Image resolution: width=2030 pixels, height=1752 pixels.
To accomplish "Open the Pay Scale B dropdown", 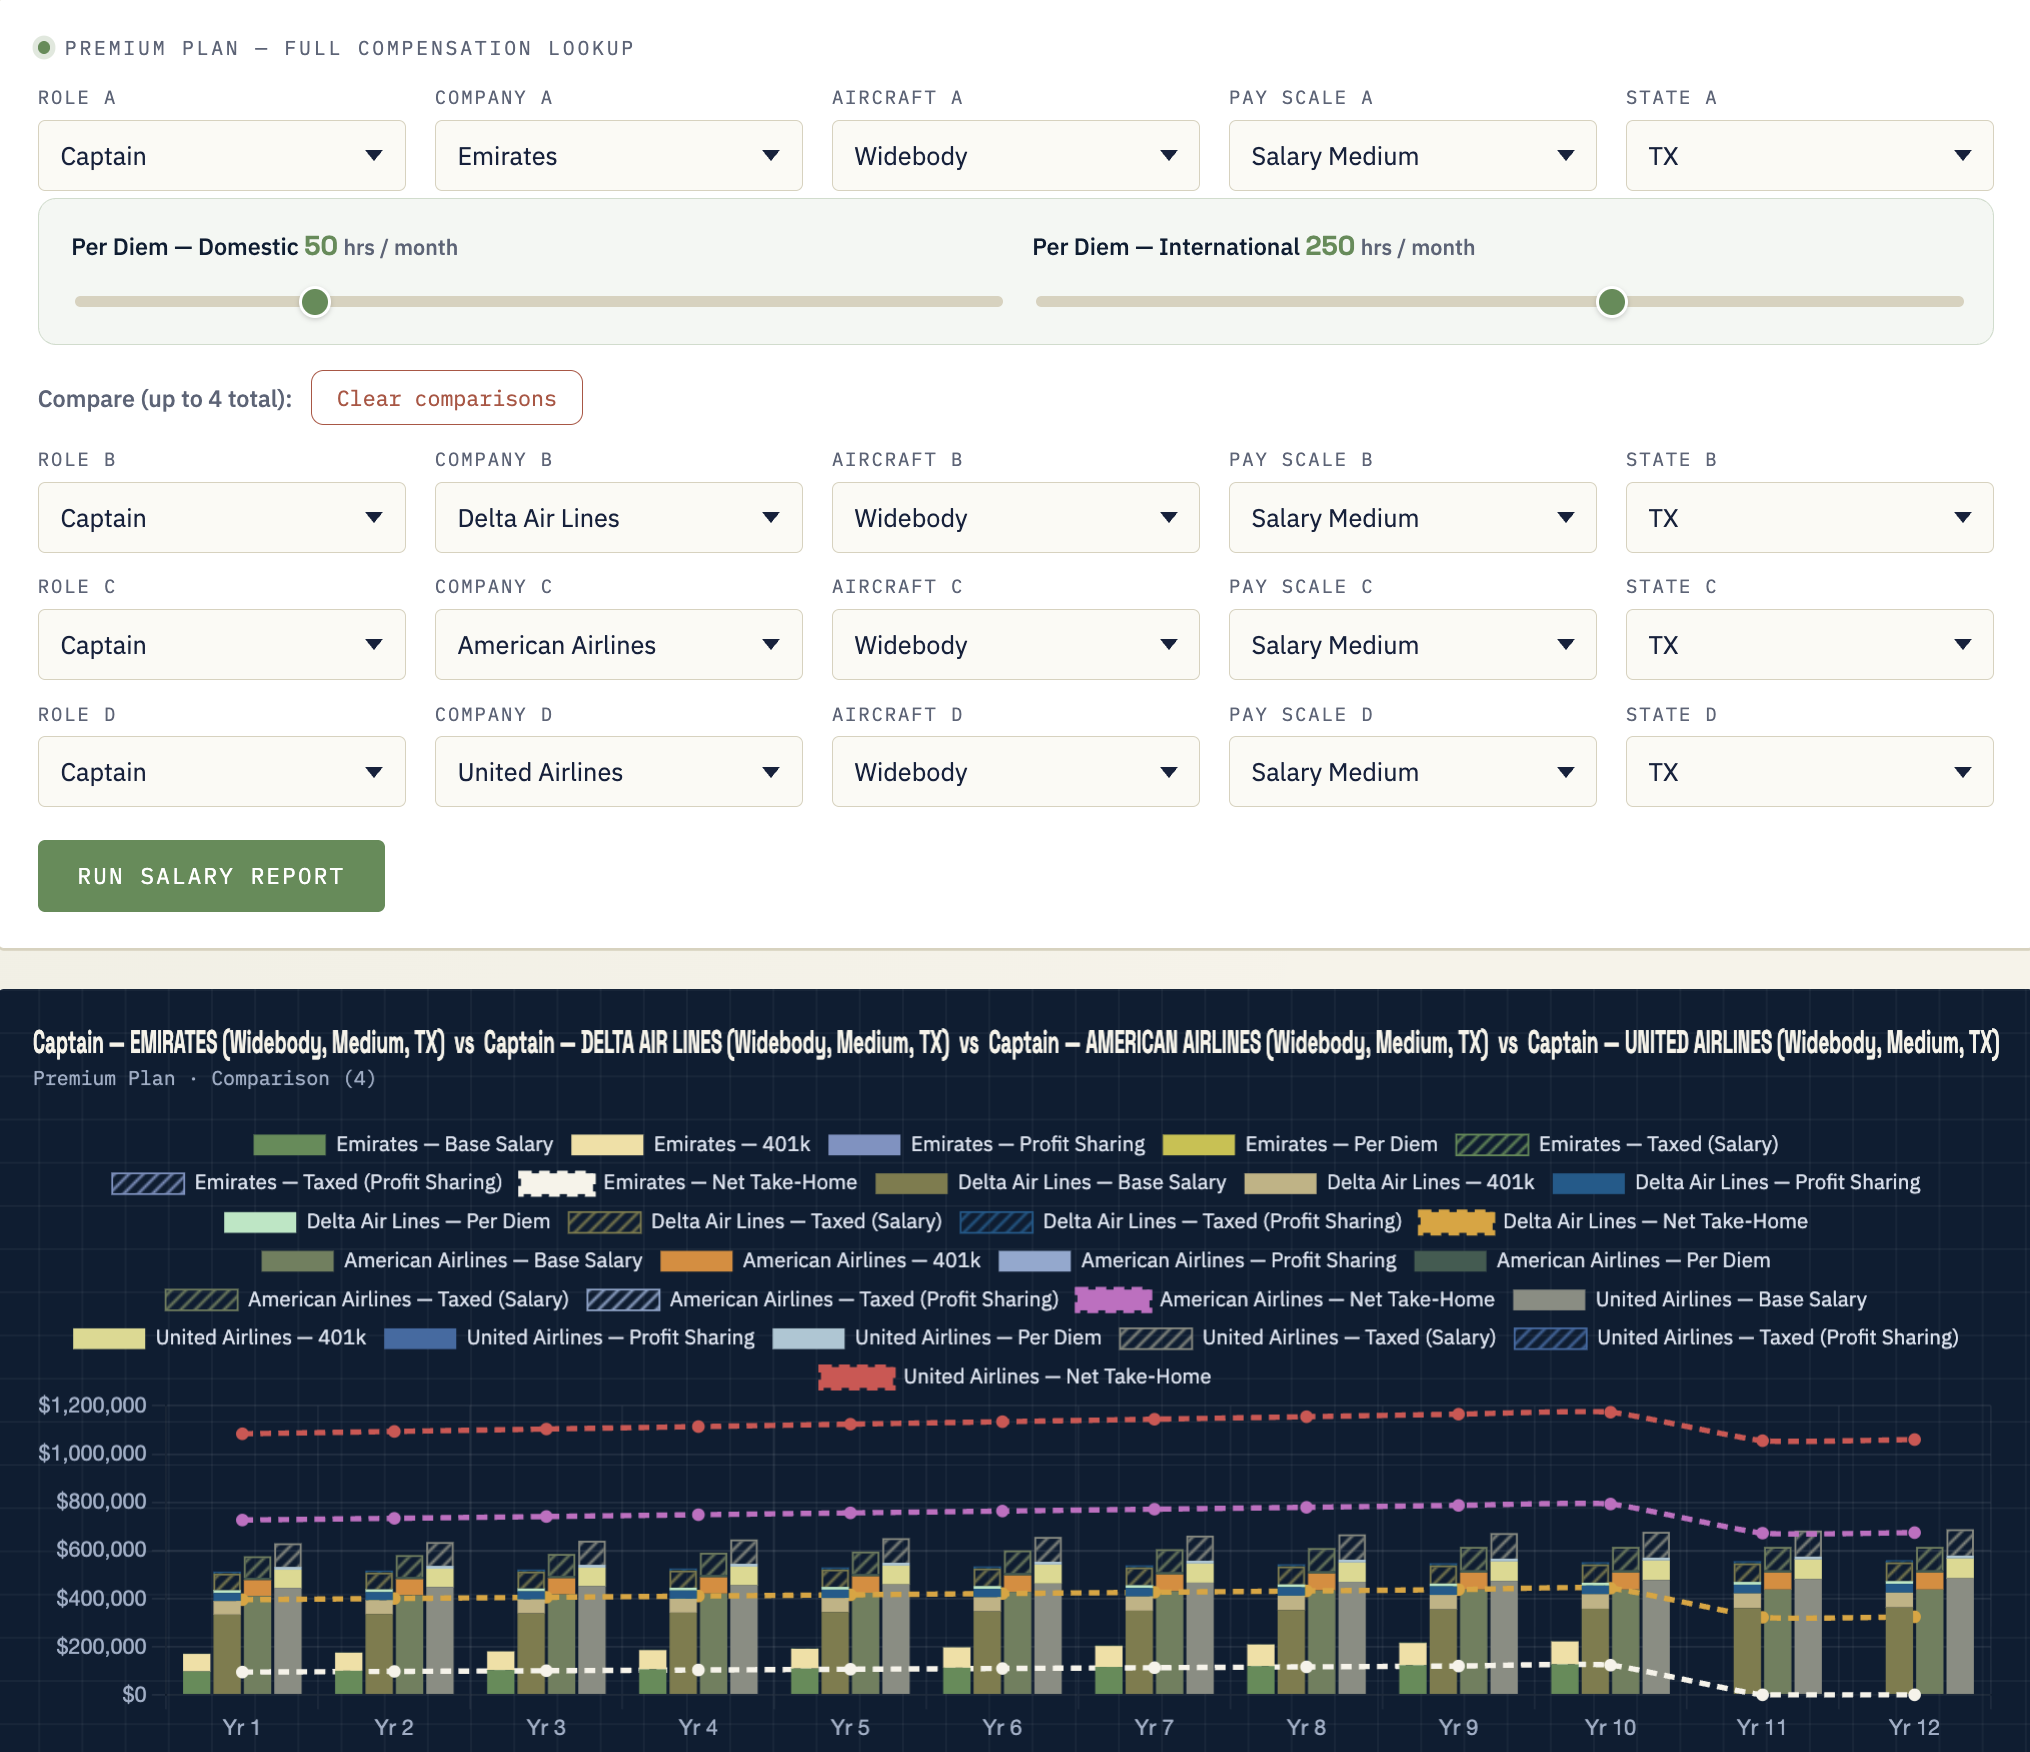I will [1413, 518].
